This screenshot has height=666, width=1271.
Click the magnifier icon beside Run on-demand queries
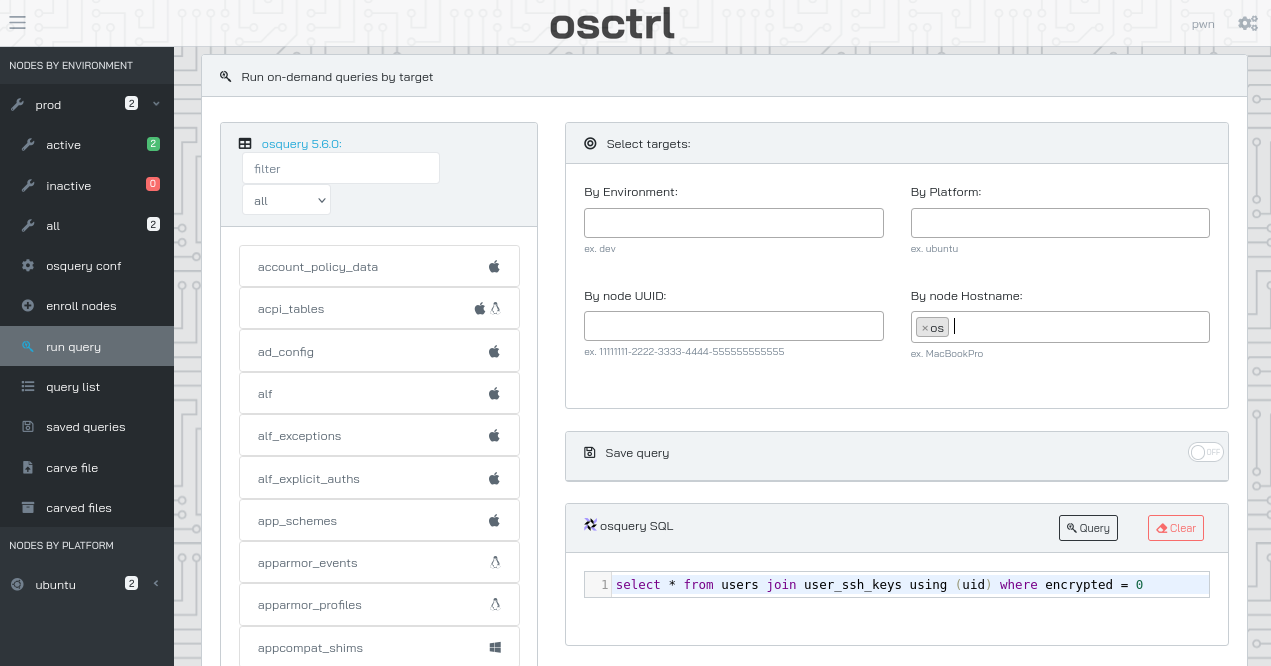pos(226,76)
